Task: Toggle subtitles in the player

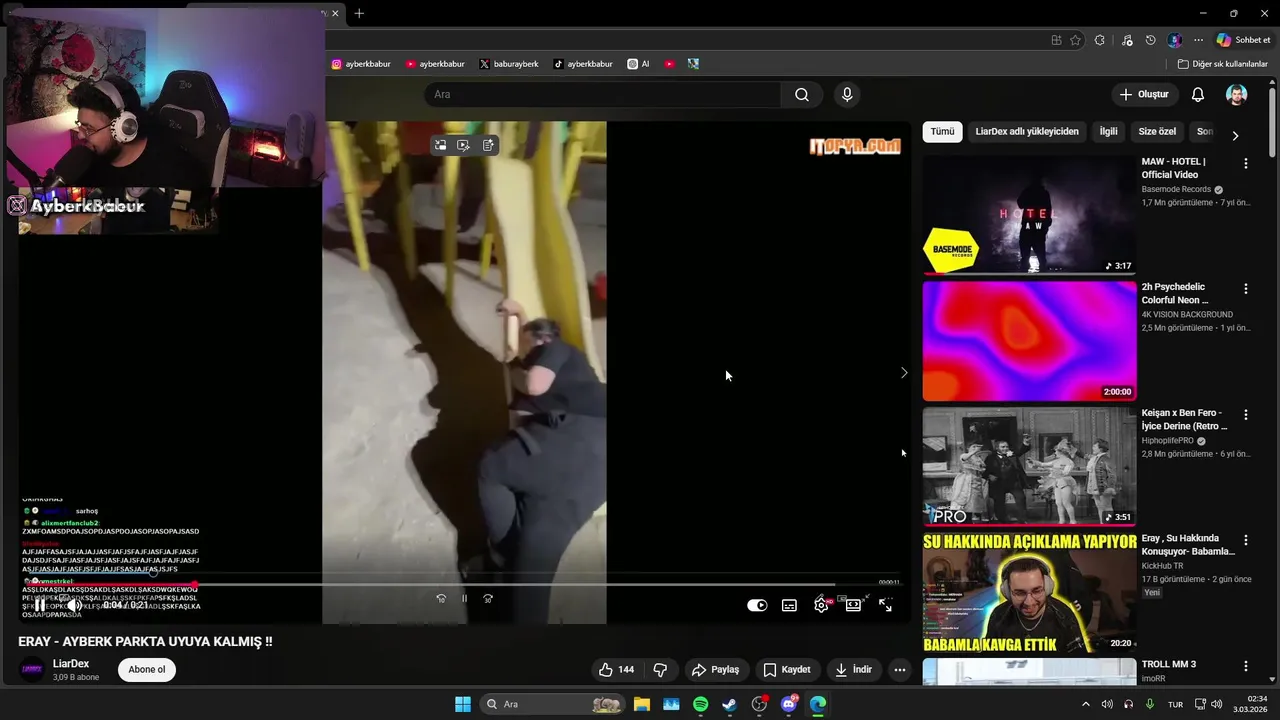Action: (789, 605)
